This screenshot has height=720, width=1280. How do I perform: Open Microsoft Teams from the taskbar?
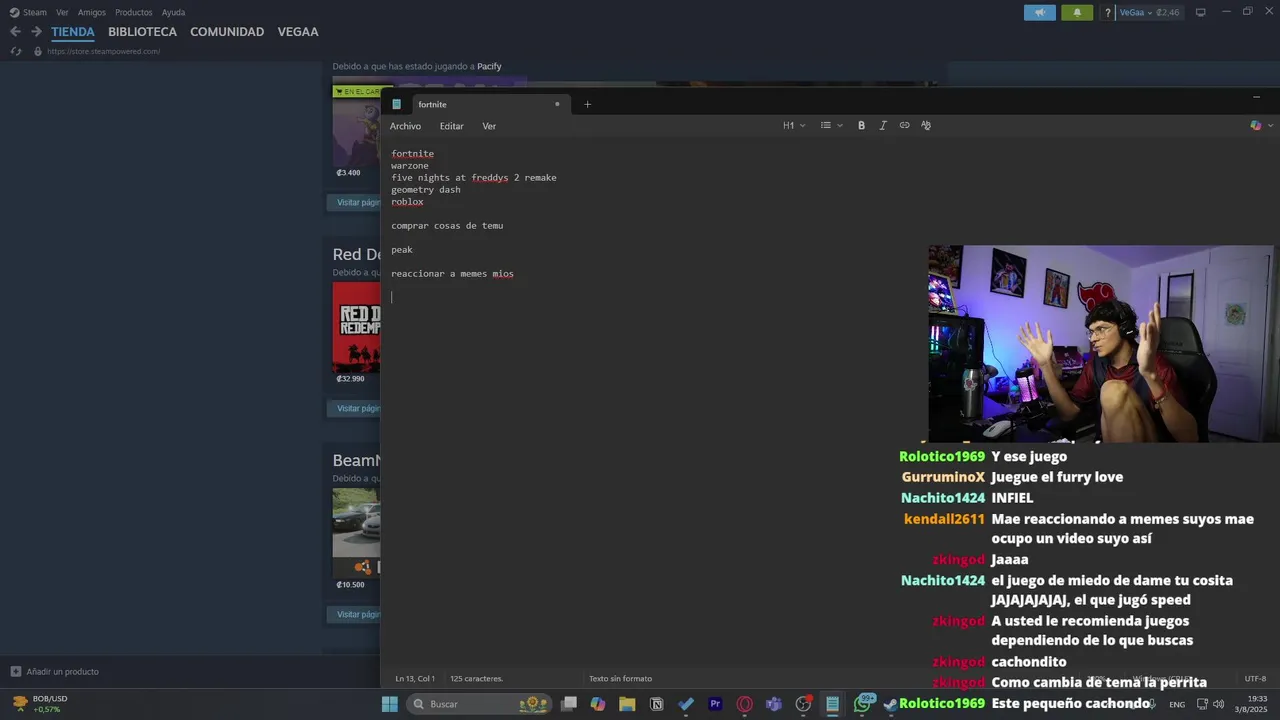(774, 704)
